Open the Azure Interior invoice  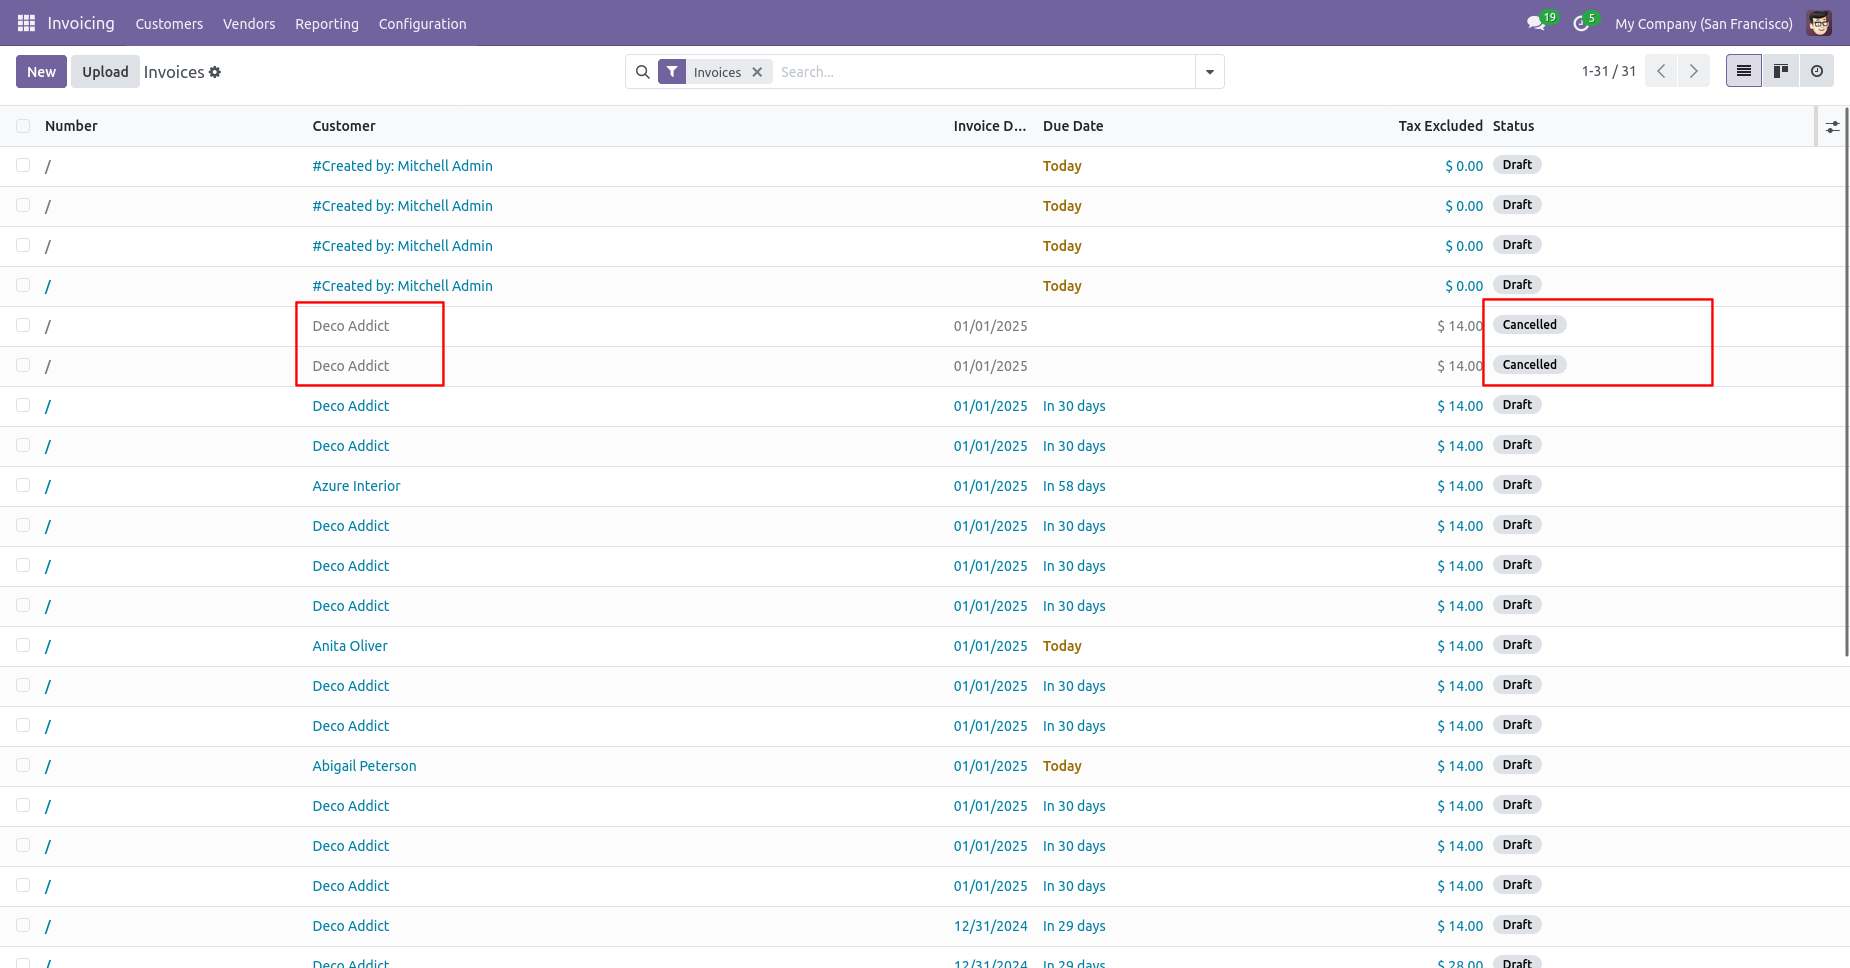tap(356, 486)
